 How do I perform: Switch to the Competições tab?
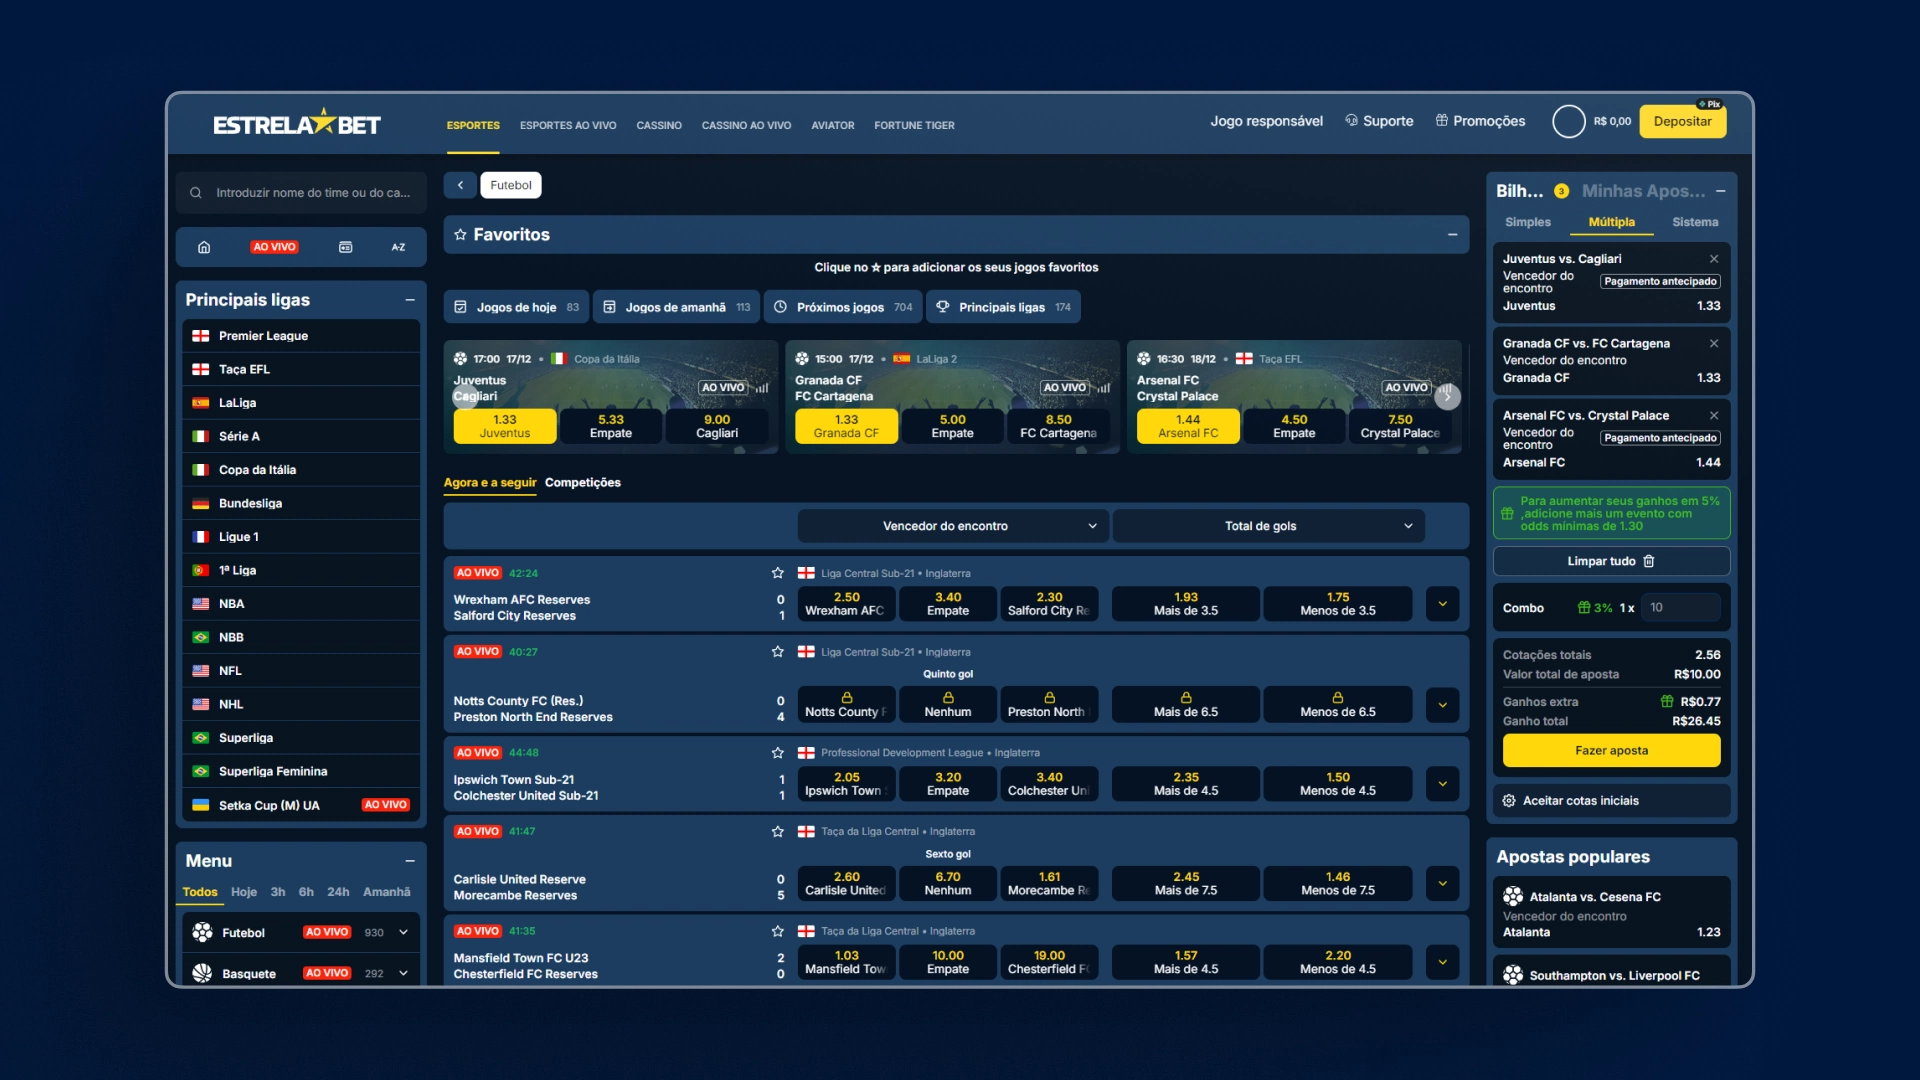click(x=583, y=482)
